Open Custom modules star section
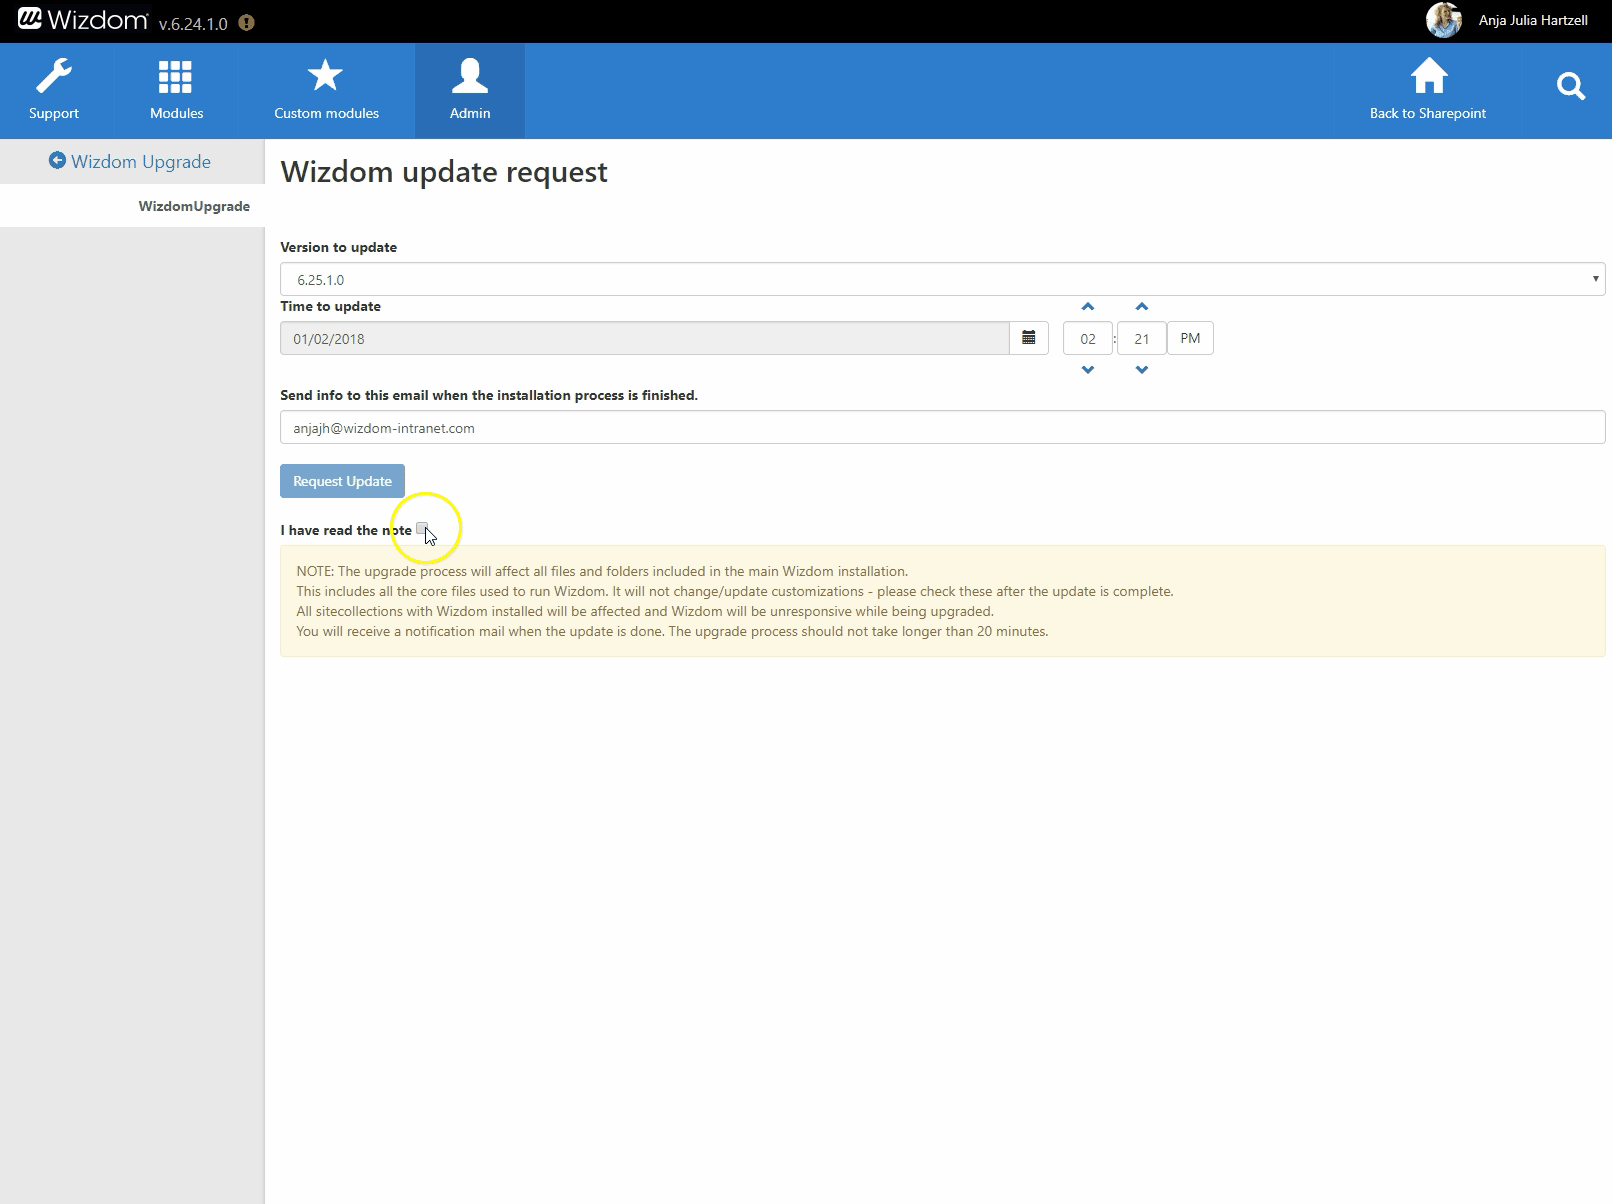Screen dimensions: 1612x1204 pos(326,90)
